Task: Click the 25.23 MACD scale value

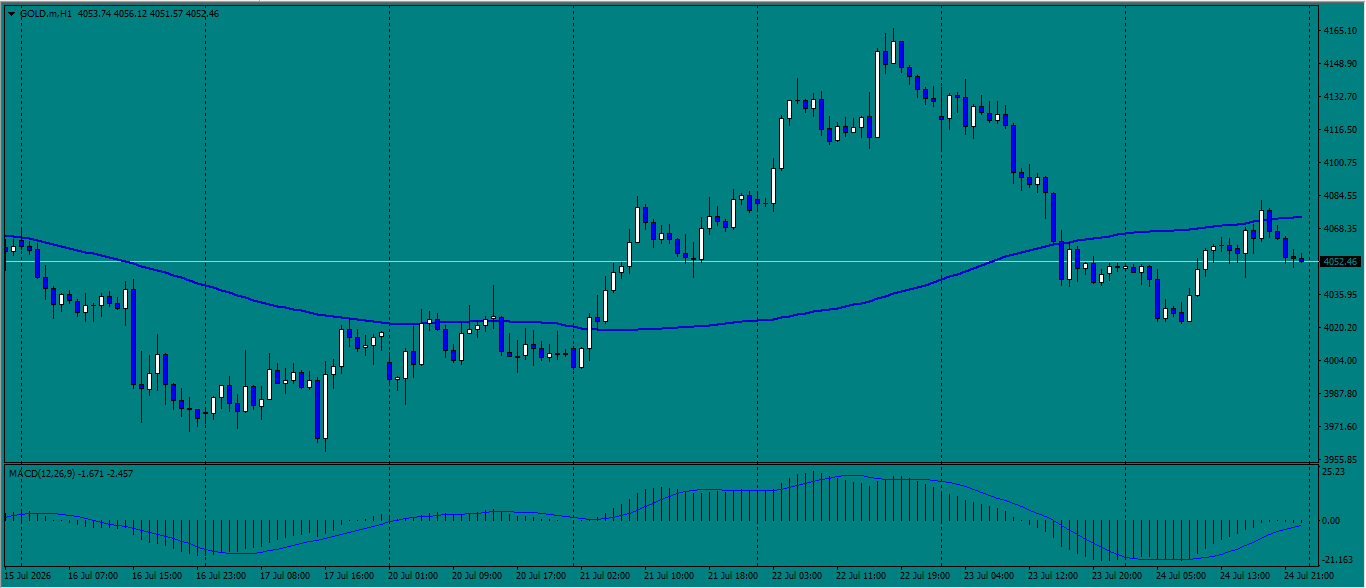Action: 1333,471
